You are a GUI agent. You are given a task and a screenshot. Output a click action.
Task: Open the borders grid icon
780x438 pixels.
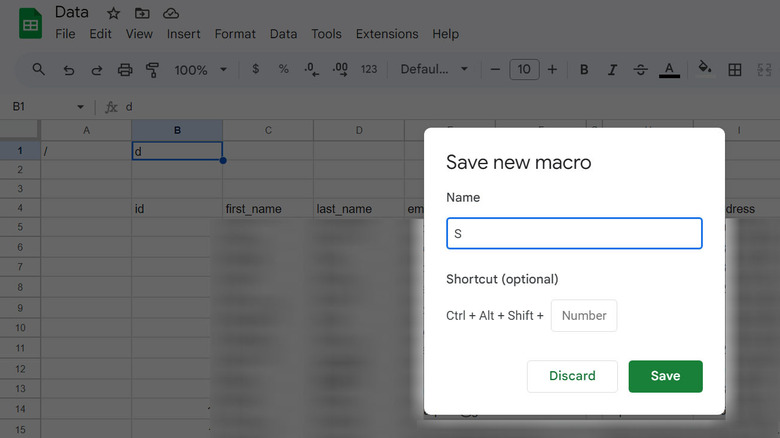[735, 70]
